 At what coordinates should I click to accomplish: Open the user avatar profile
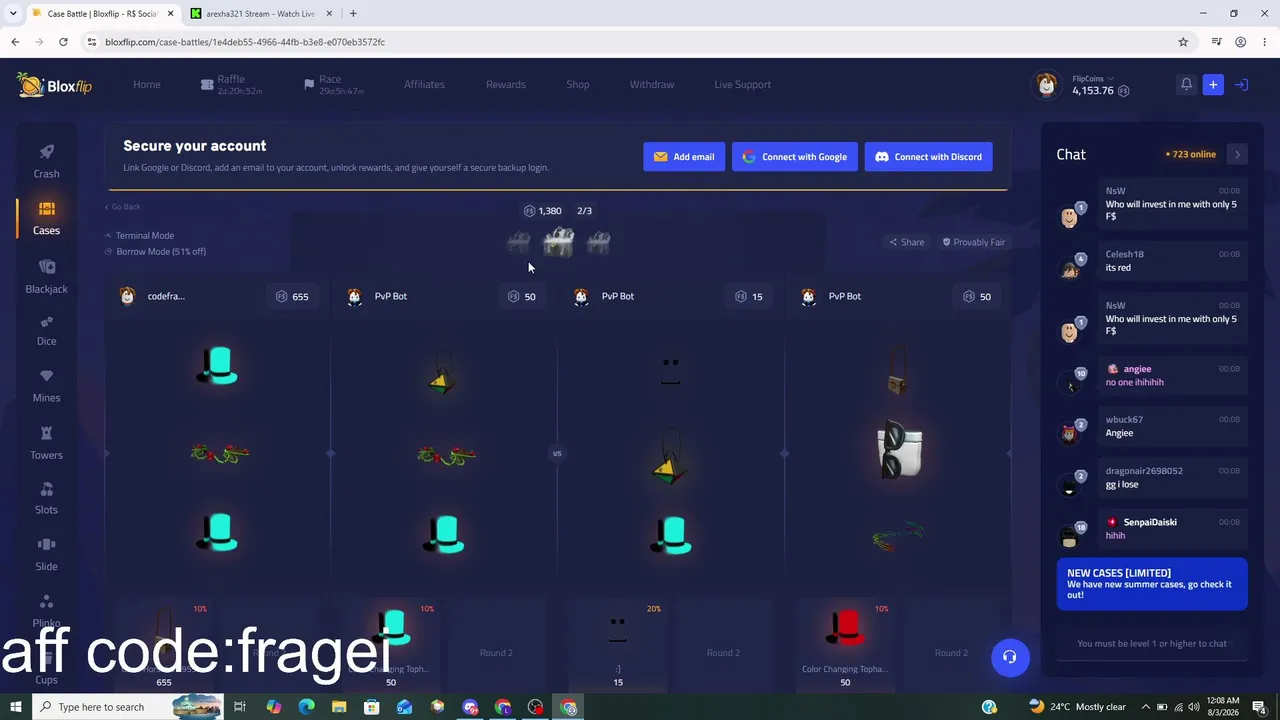(1047, 85)
